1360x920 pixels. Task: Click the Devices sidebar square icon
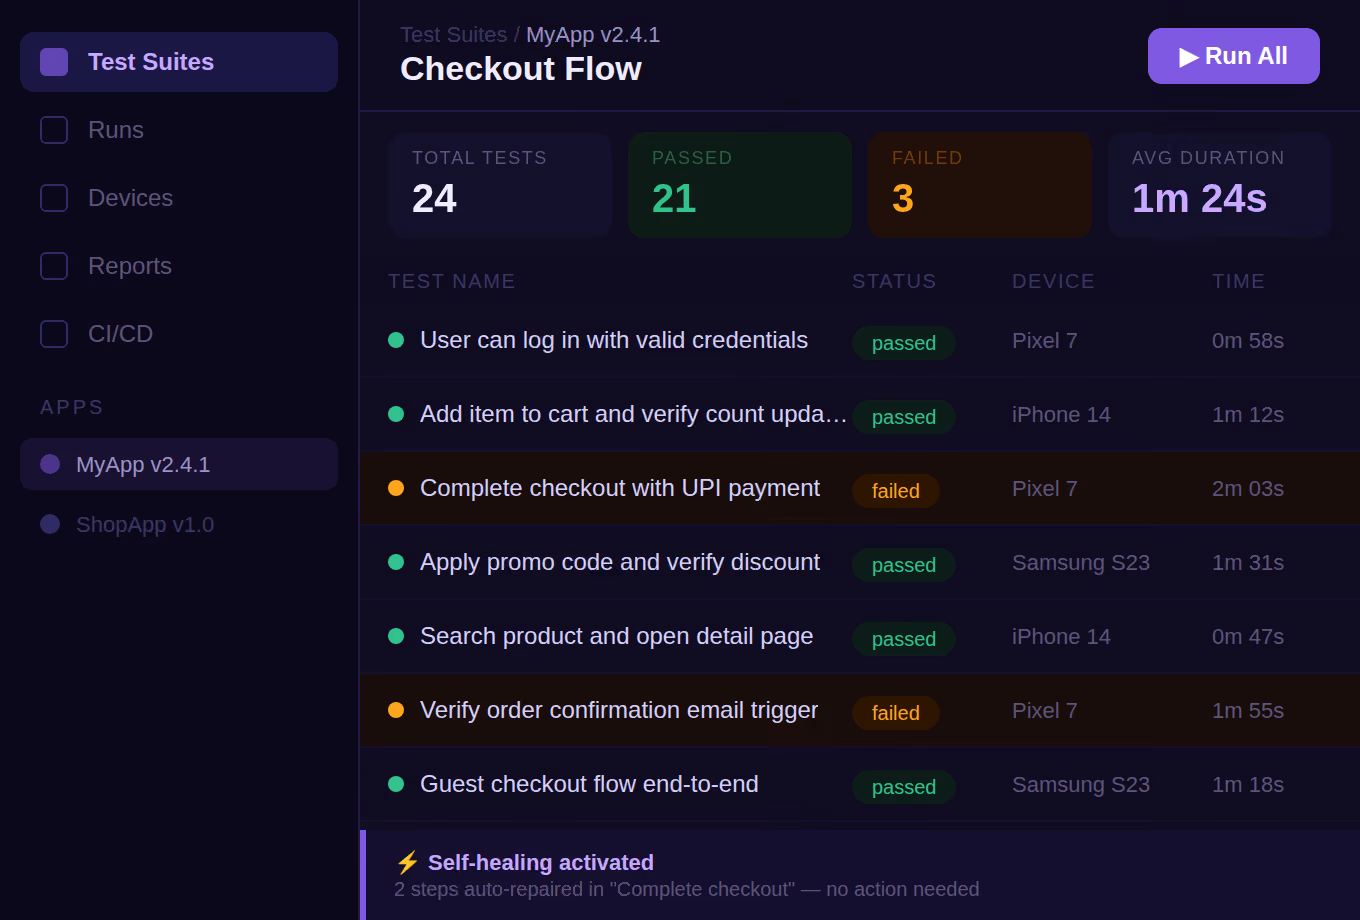54,198
